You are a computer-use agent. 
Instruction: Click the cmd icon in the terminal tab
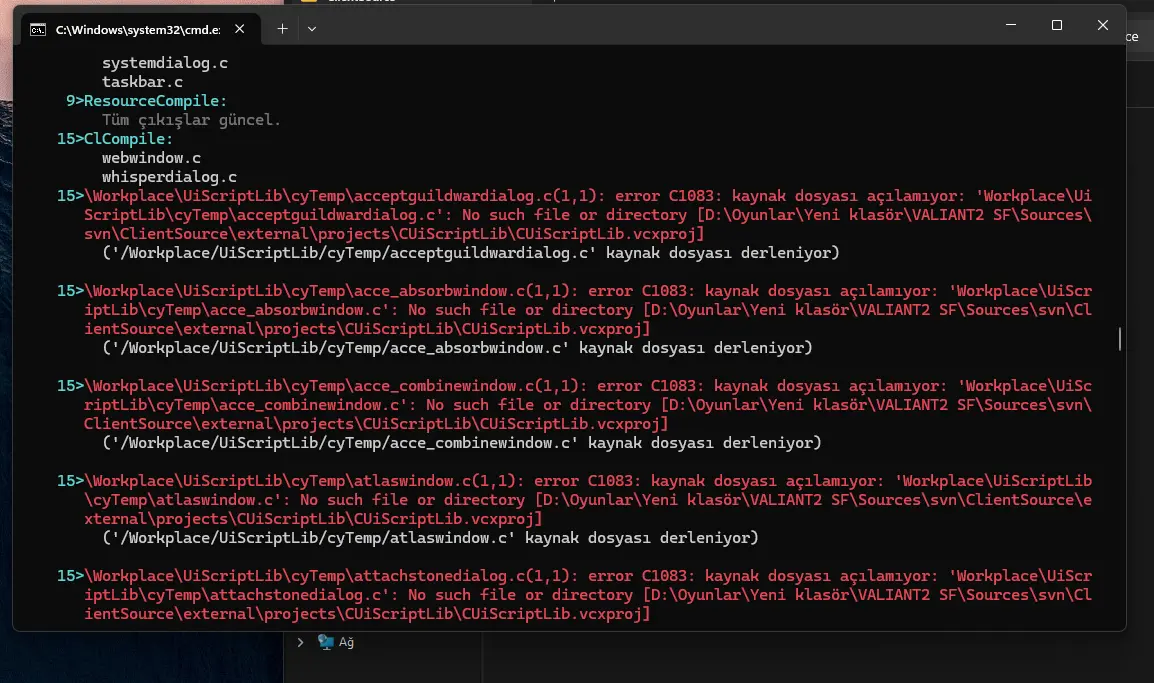(x=38, y=29)
